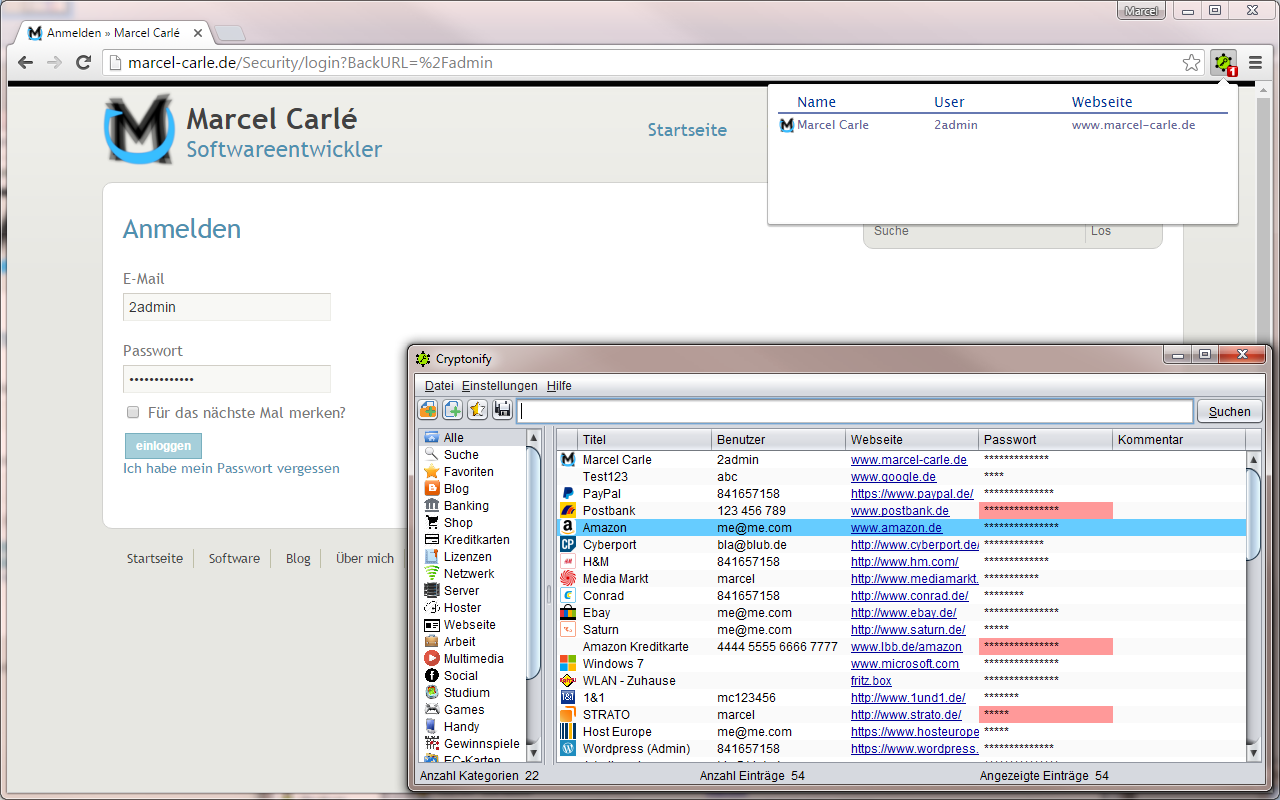Click the Media Markt entry icon
The height and width of the screenshot is (800, 1280).
567,579
